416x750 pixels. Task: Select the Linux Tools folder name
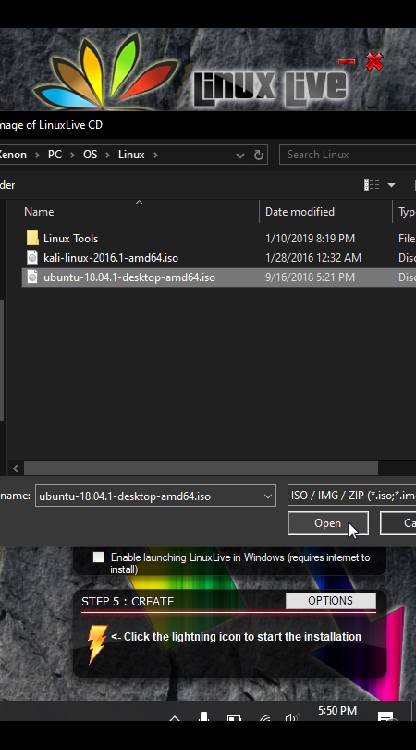(x=70, y=238)
